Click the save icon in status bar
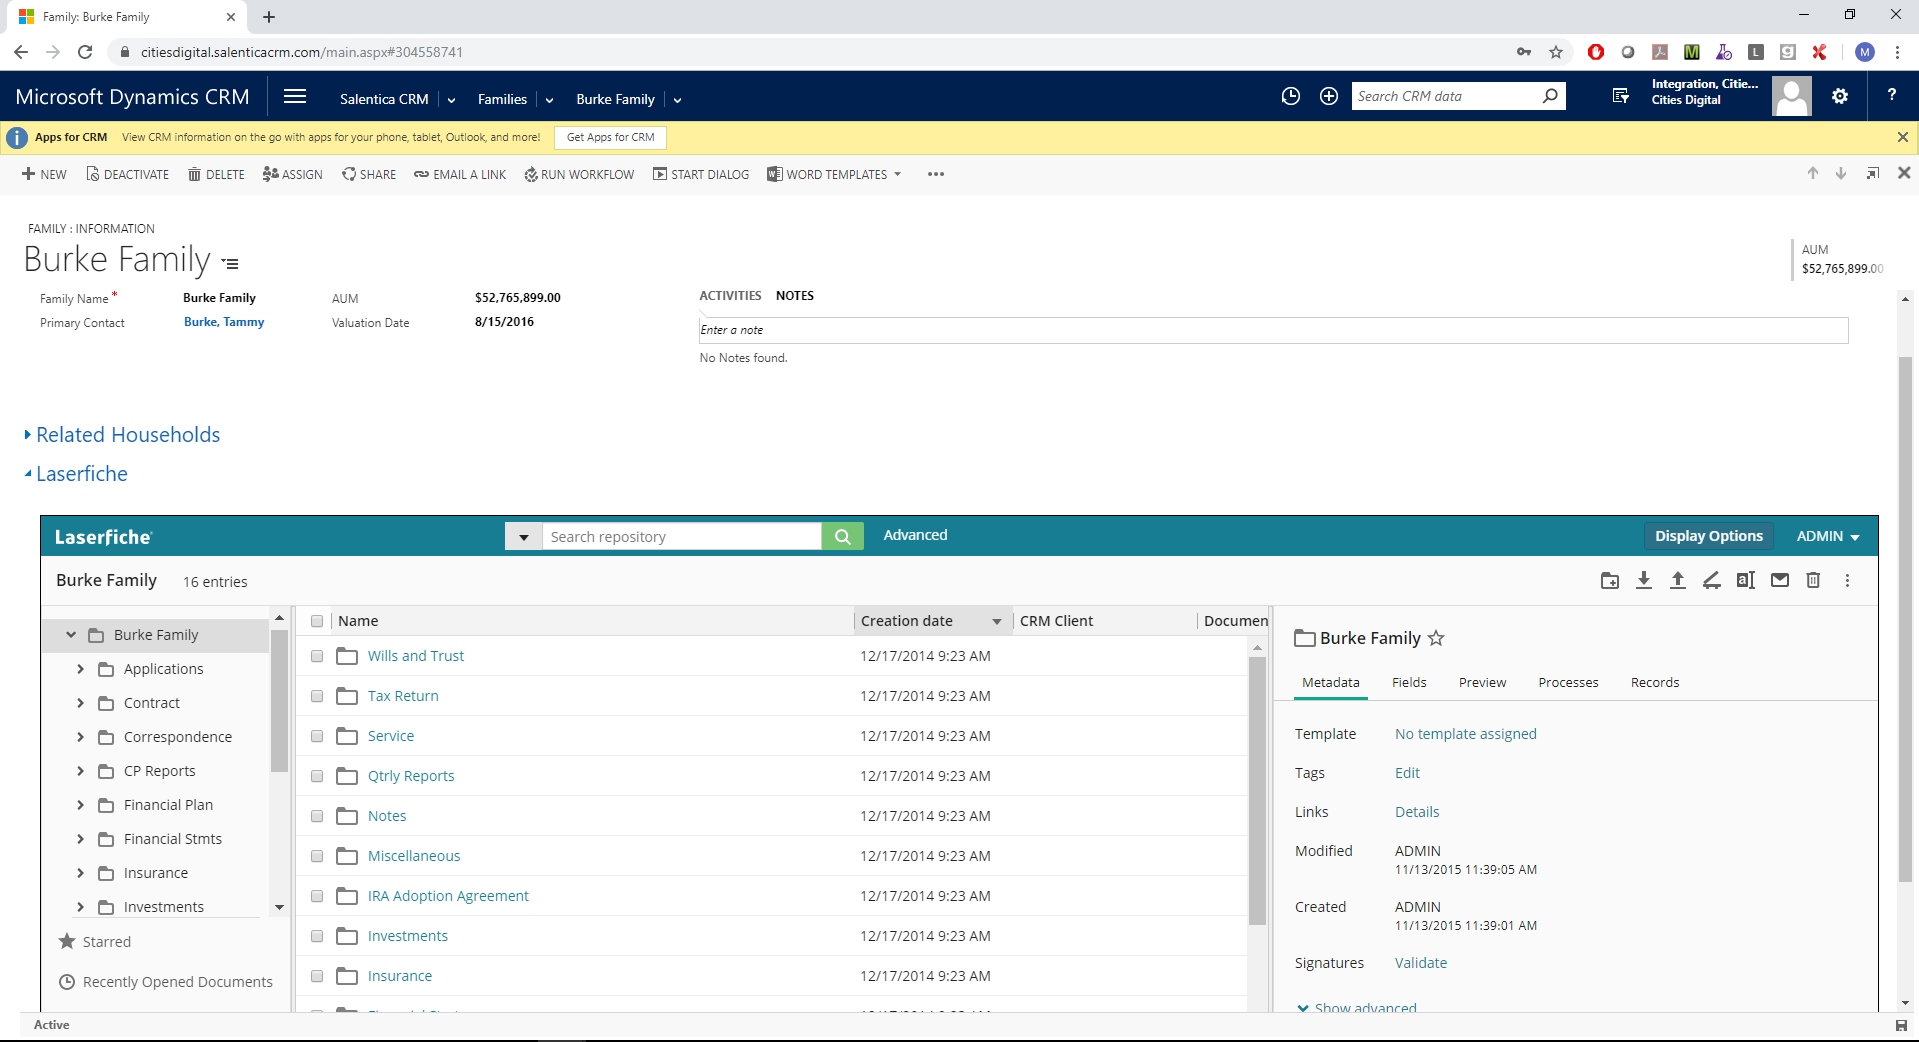Image resolution: width=1919 pixels, height=1042 pixels. (1901, 1026)
